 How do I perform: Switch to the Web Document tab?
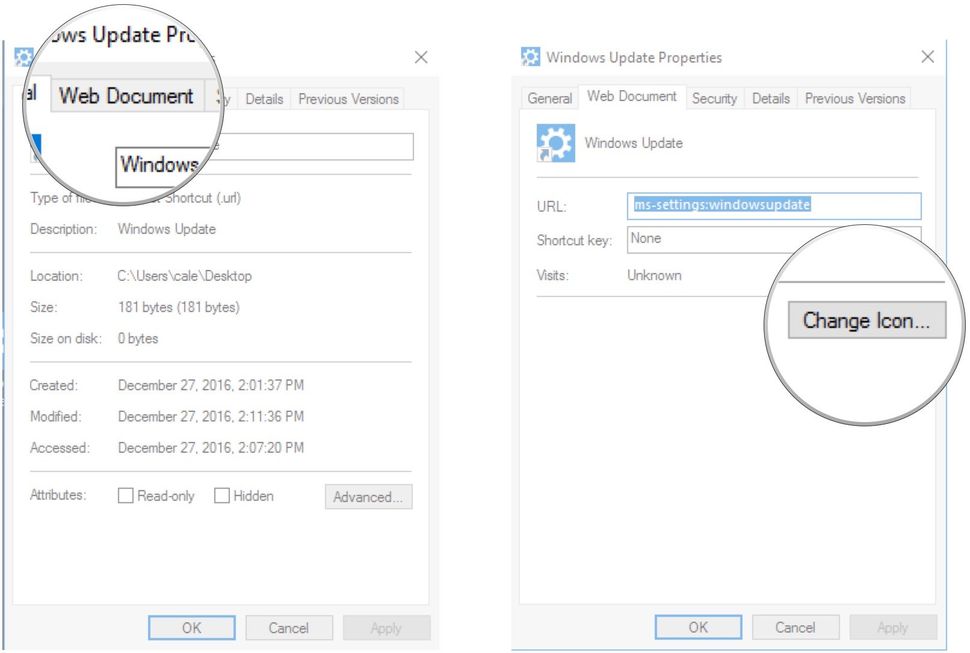[x=128, y=95]
